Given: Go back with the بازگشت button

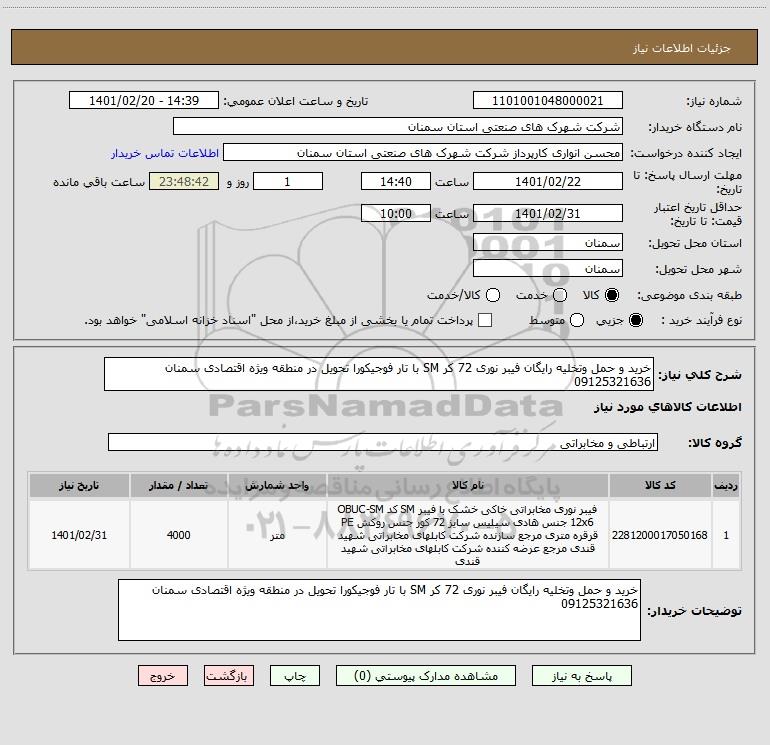Looking at the screenshot, I should pos(229,676).
